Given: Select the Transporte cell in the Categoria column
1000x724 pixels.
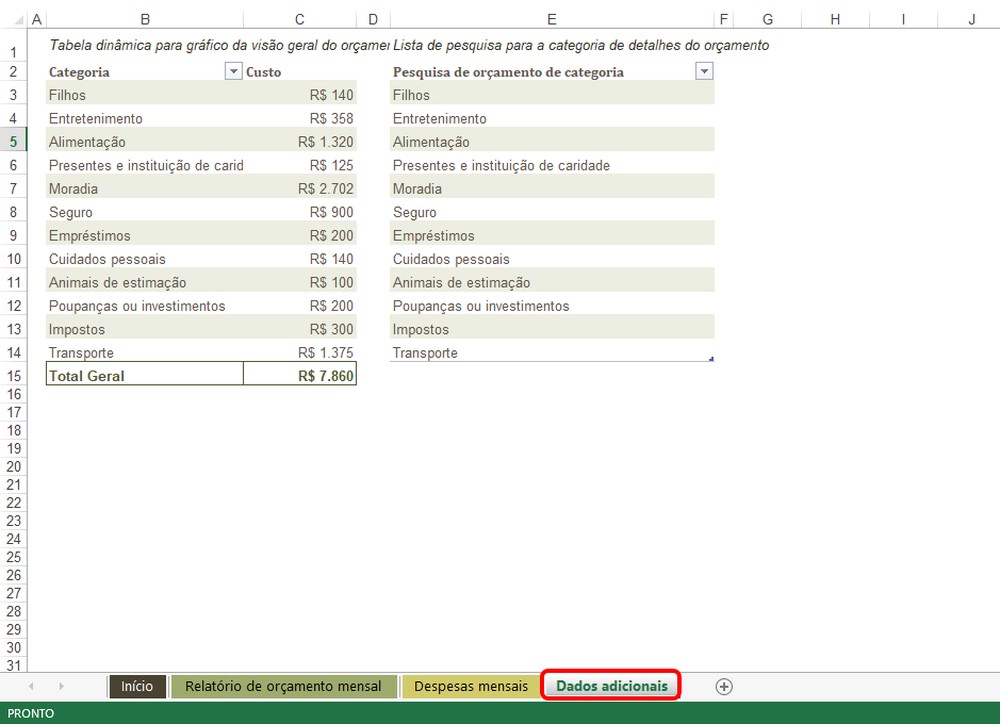Looking at the screenshot, I should pyautogui.click(x=144, y=352).
